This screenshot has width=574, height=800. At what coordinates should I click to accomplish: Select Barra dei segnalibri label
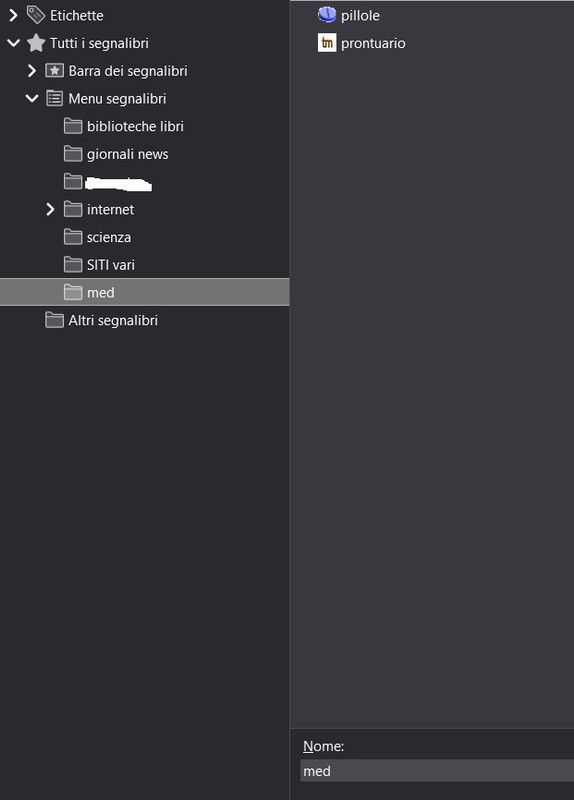pyautogui.click(x=128, y=71)
